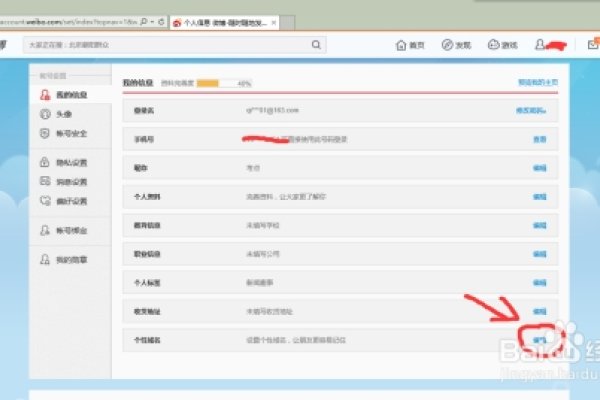The height and width of the screenshot is (400, 600).
Task: Click 编辑 in the 昵称 row
Action: 540,168
